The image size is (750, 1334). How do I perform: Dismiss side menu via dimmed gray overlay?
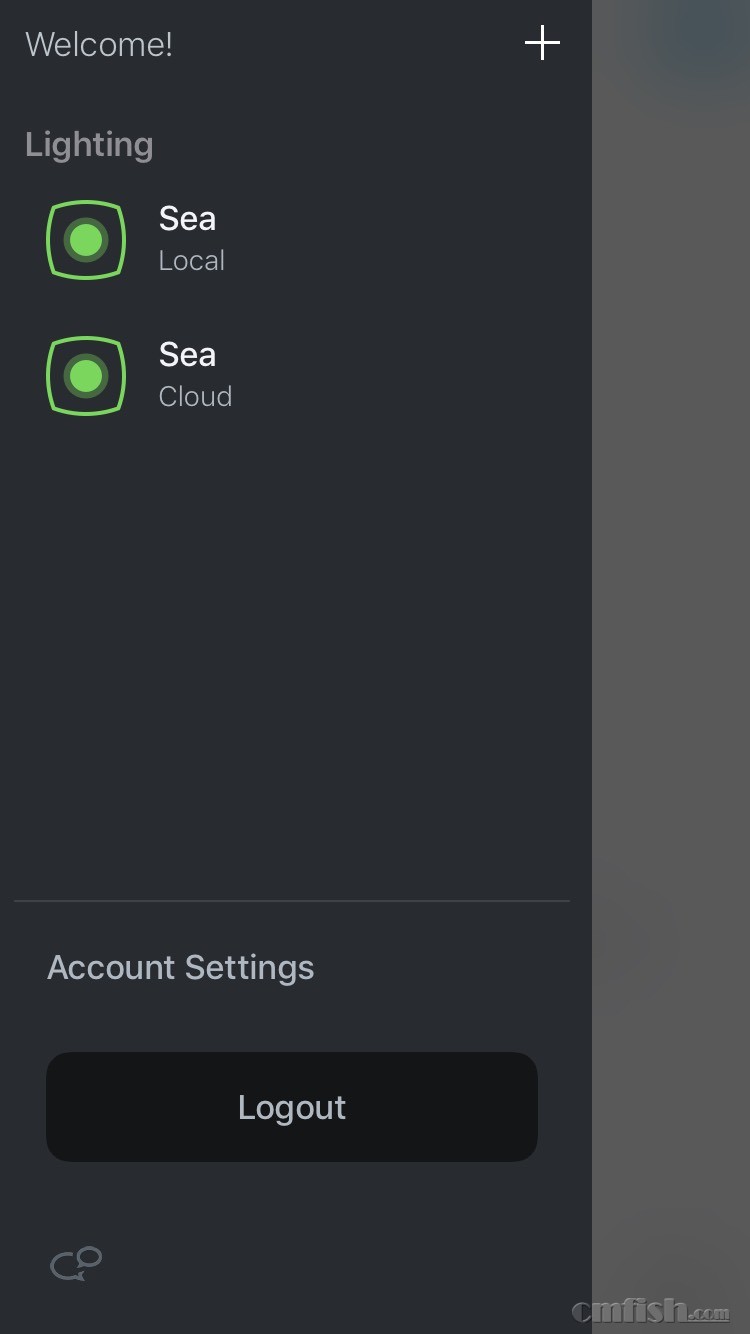tap(670, 600)
